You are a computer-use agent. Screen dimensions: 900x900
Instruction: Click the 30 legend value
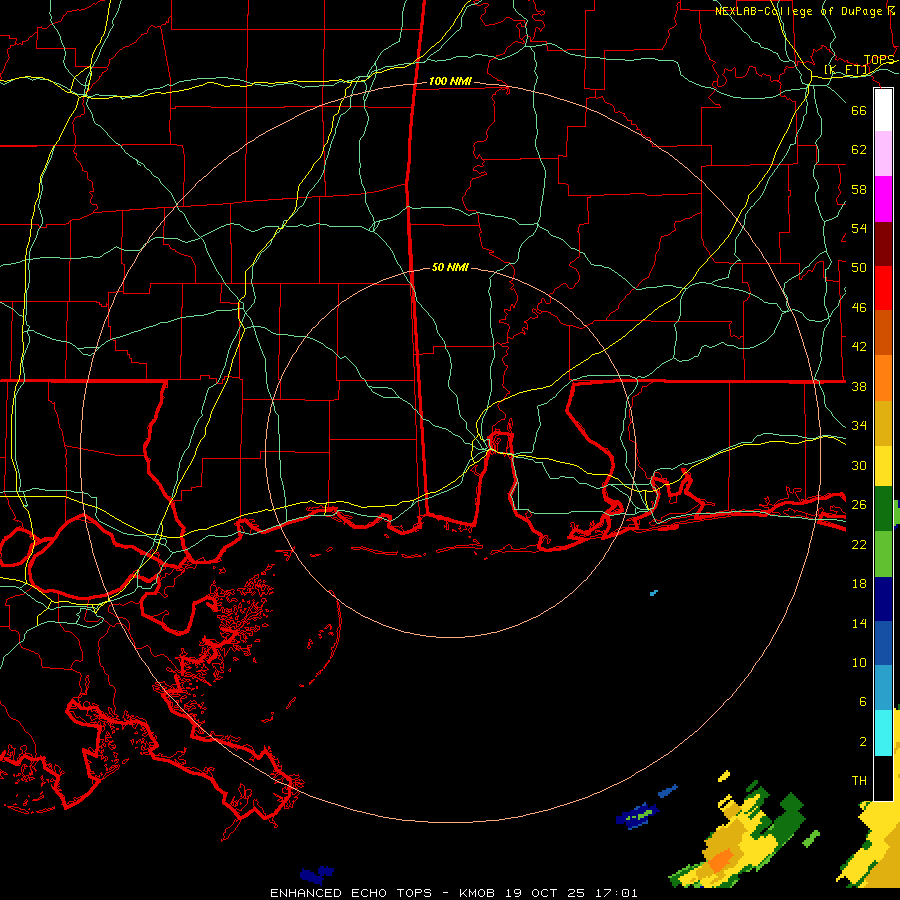[859, 465]
